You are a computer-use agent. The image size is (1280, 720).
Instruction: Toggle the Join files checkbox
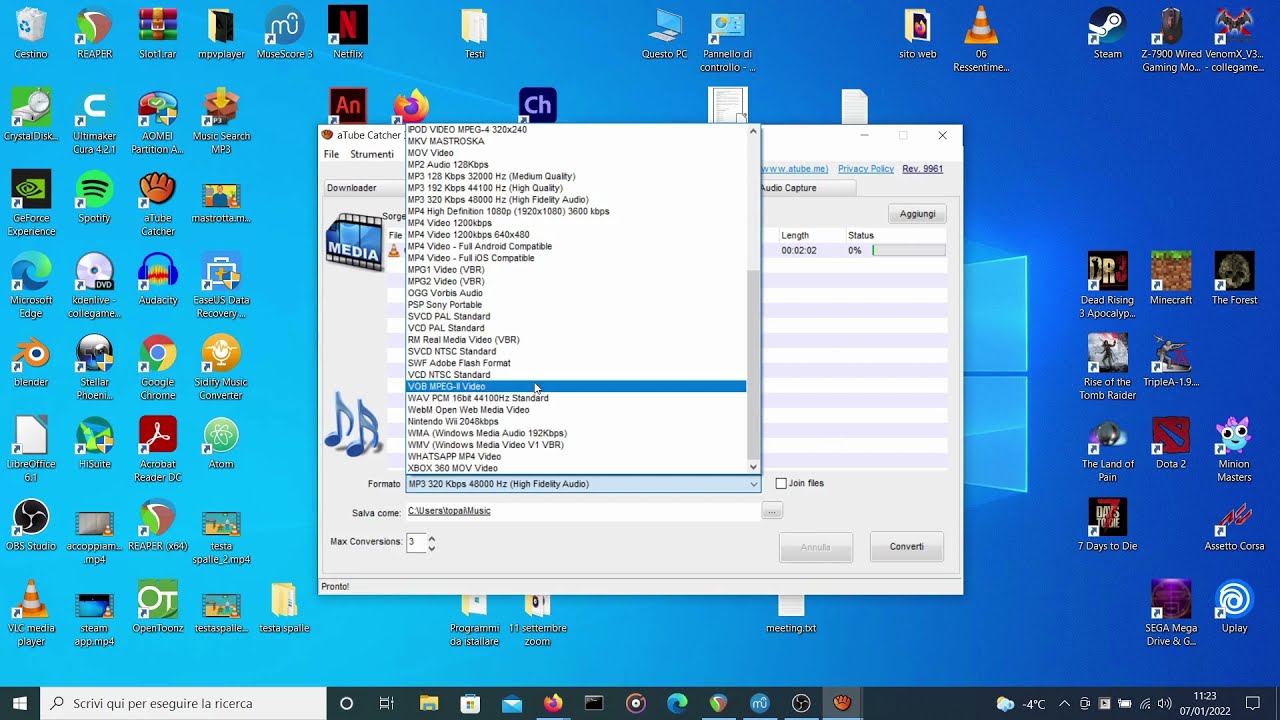tap(781, 484)
